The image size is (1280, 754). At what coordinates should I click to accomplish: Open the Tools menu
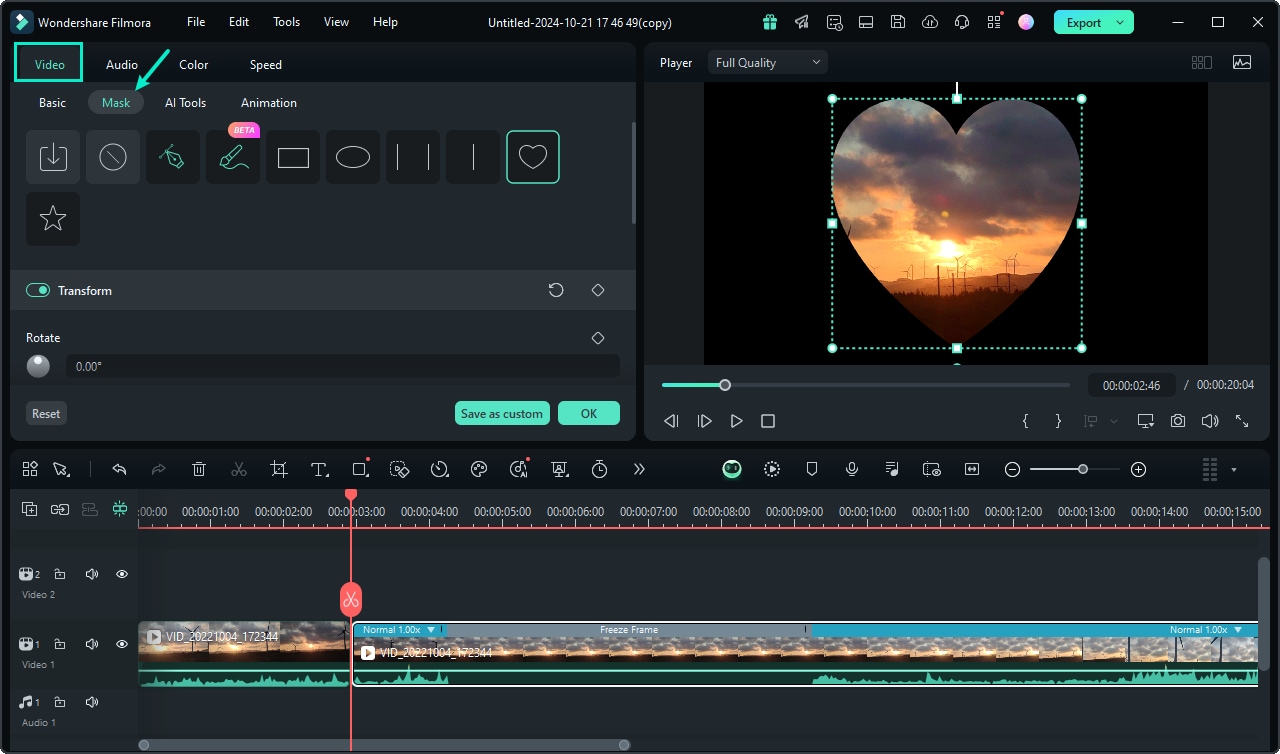click(287, 22)
